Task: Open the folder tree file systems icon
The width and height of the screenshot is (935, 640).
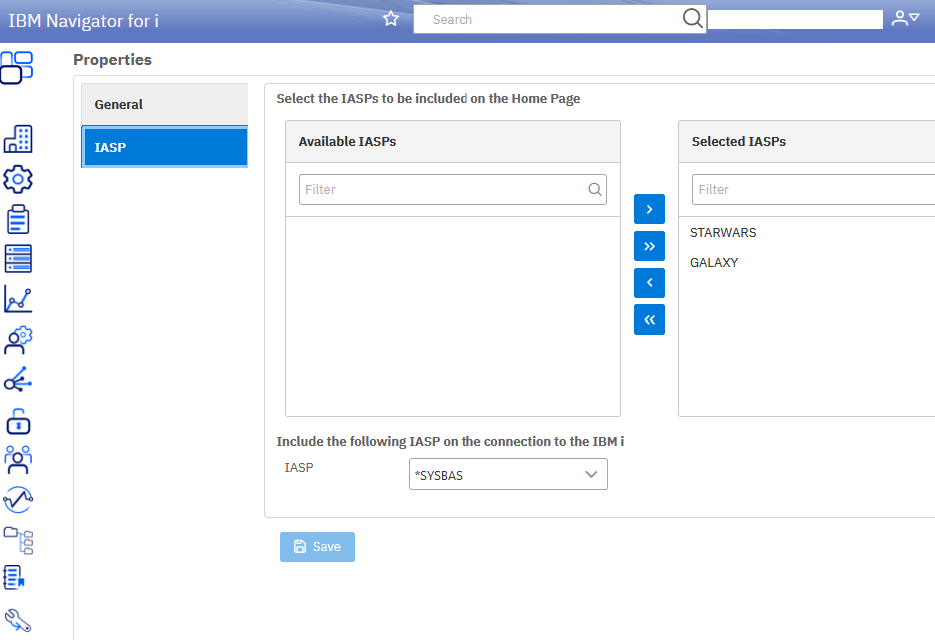Action: 18,540
